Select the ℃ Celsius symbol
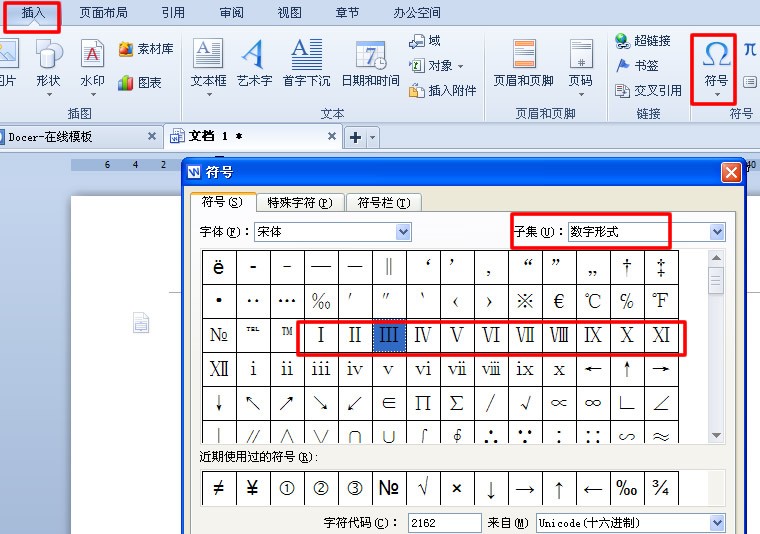Screen dimensions: 760x534 (x=593, y=301)
